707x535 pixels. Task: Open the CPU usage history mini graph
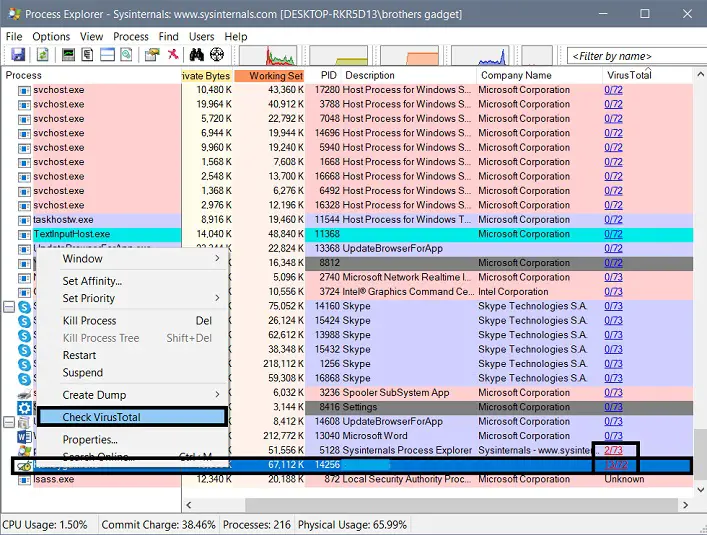click(268, 55)
